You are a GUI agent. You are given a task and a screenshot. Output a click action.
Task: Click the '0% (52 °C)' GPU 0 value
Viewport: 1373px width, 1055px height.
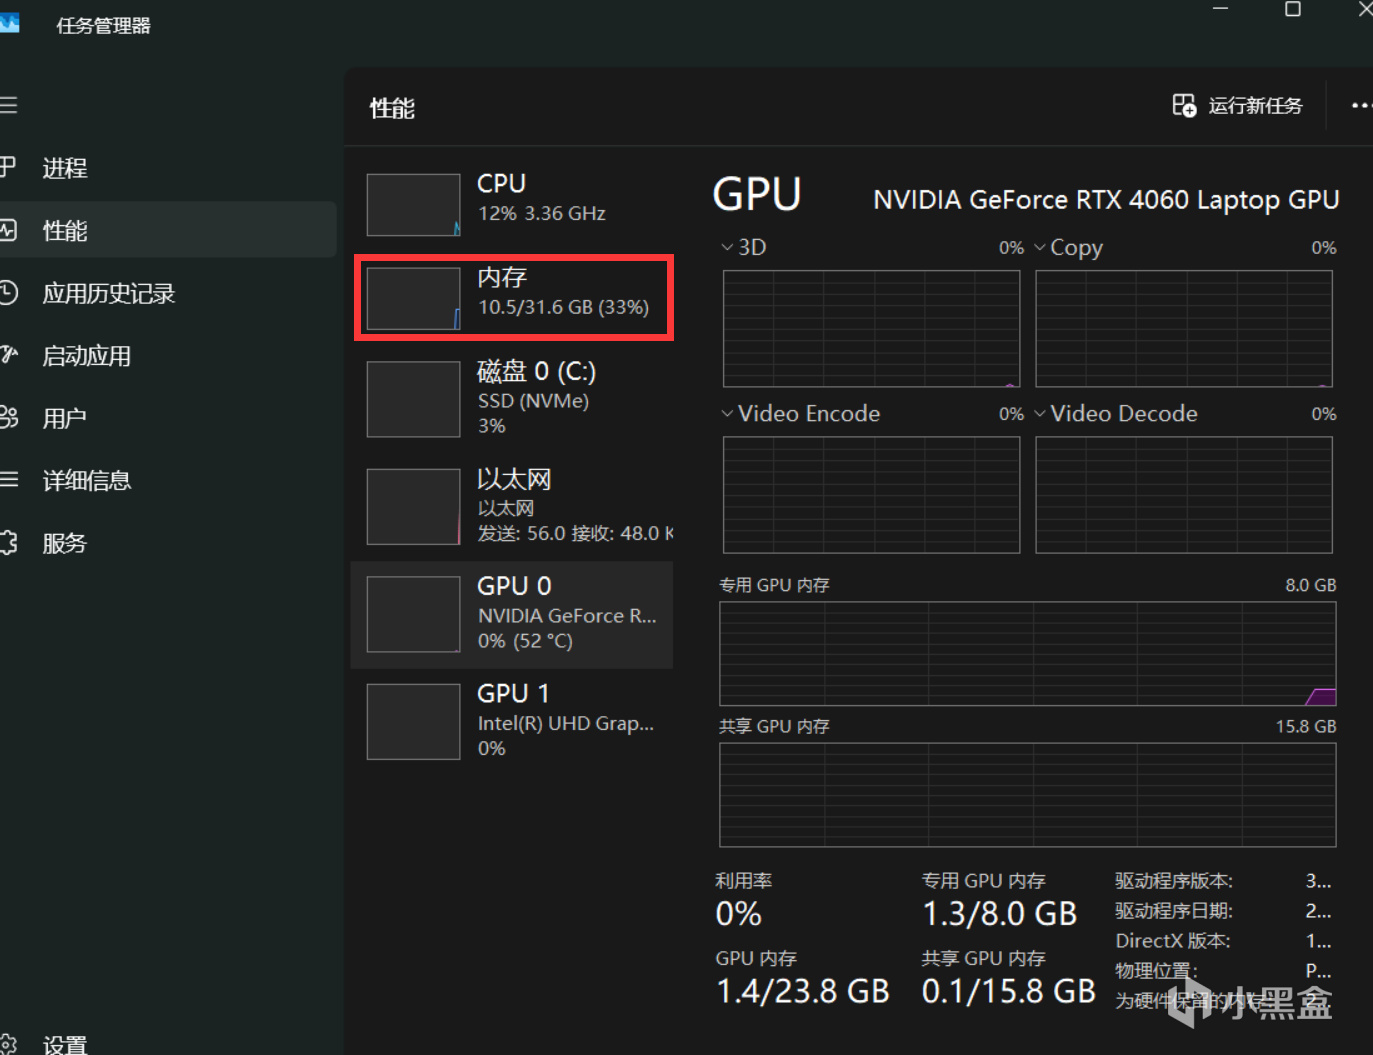(x=525, y=641)
